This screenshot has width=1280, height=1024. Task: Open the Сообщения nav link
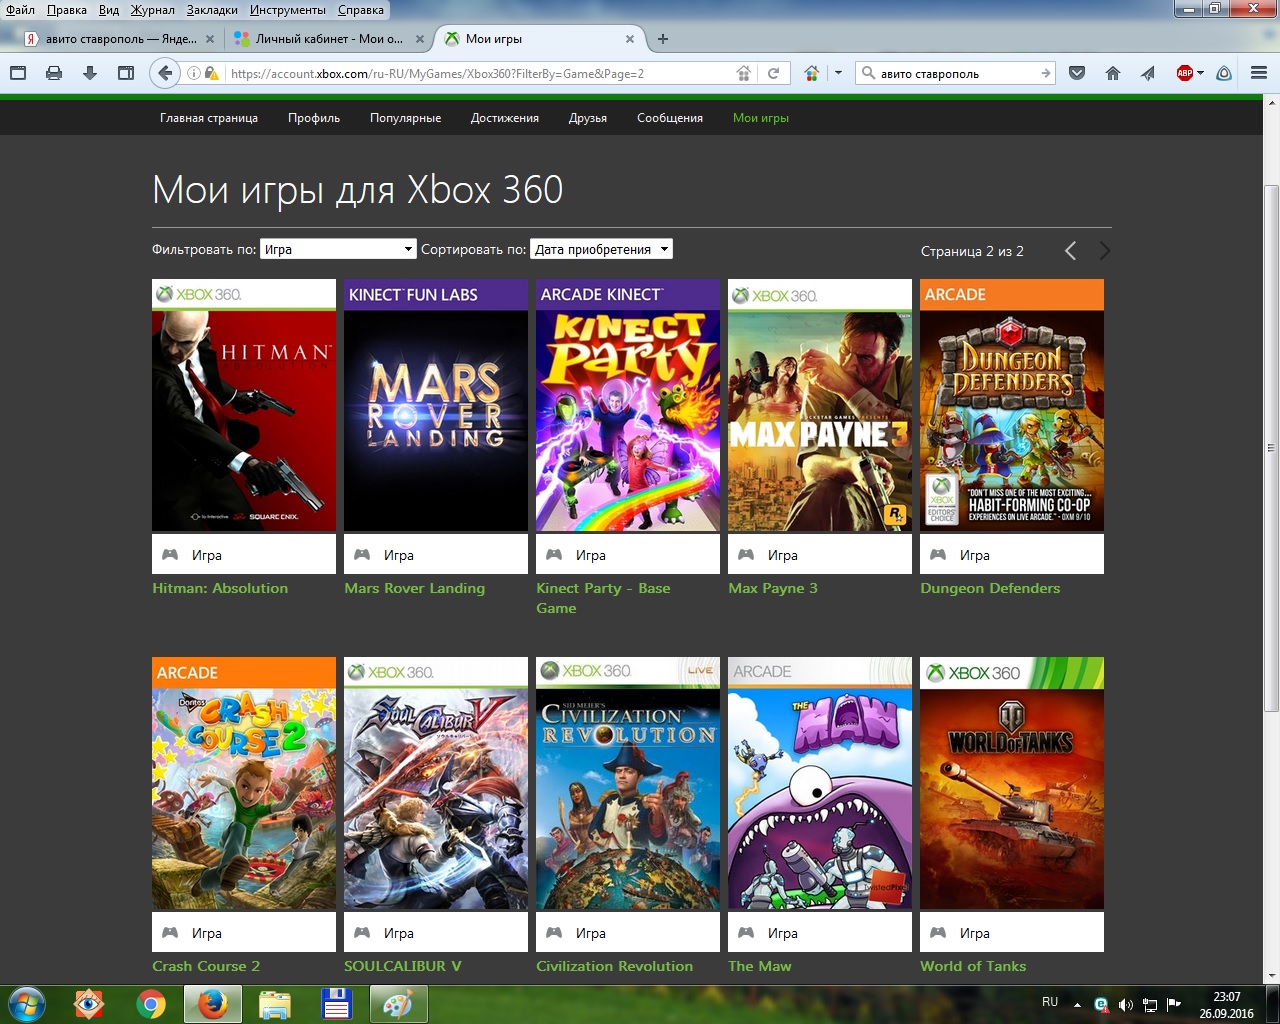coord(670,118)
